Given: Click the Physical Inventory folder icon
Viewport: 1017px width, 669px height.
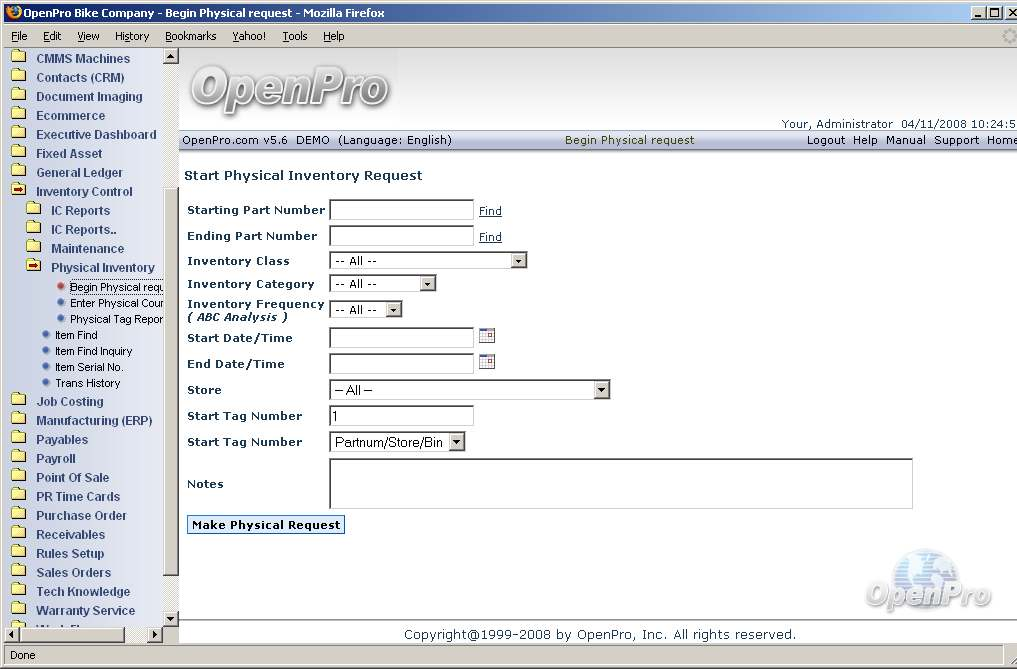Looking at the screenshot, I should click(x=34, y=267).
